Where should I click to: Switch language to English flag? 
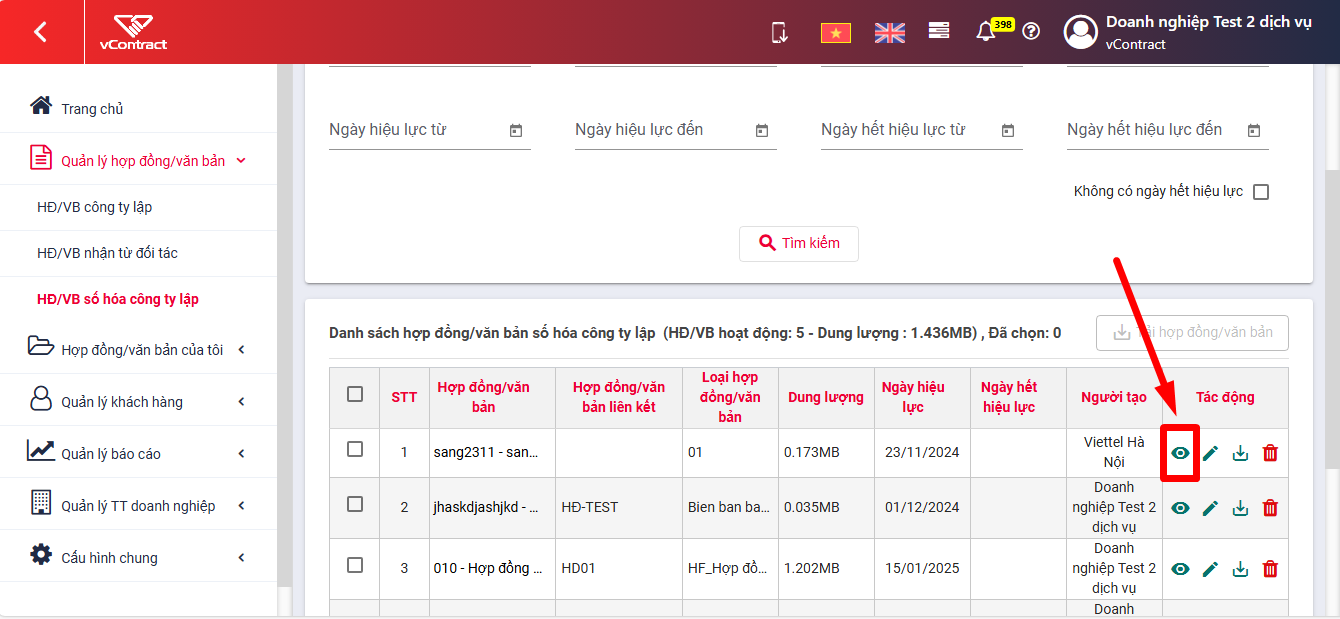tap(890, 33)
